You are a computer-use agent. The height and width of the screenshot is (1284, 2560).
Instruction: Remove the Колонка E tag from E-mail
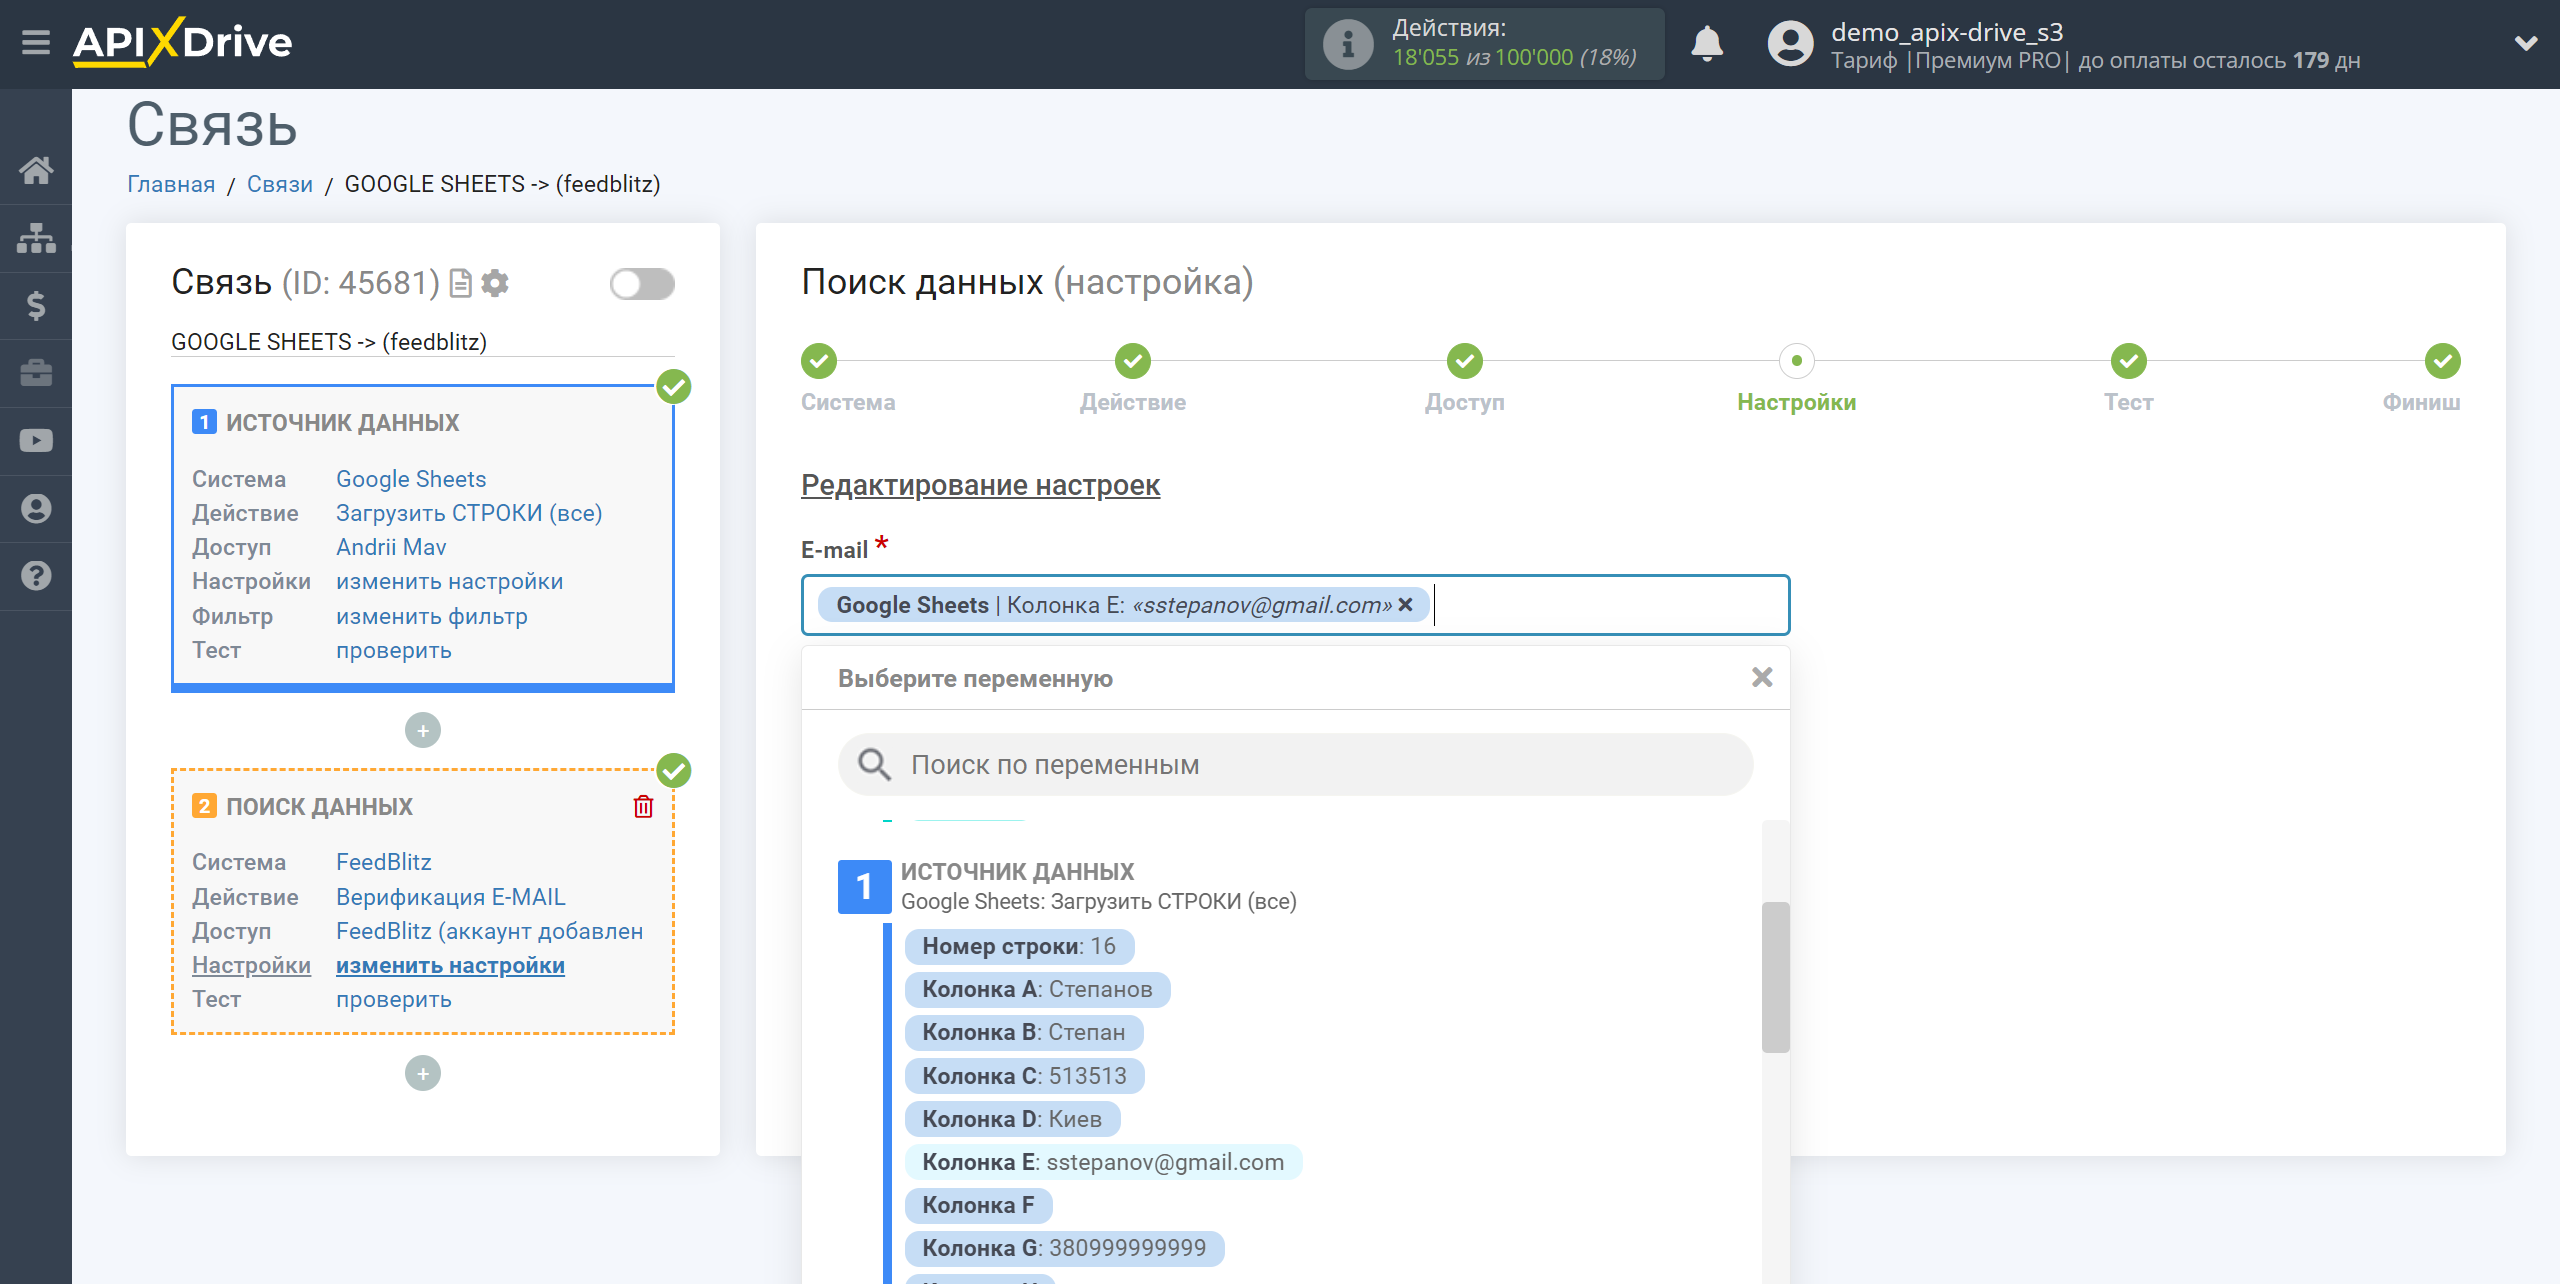click(1405, 604)
